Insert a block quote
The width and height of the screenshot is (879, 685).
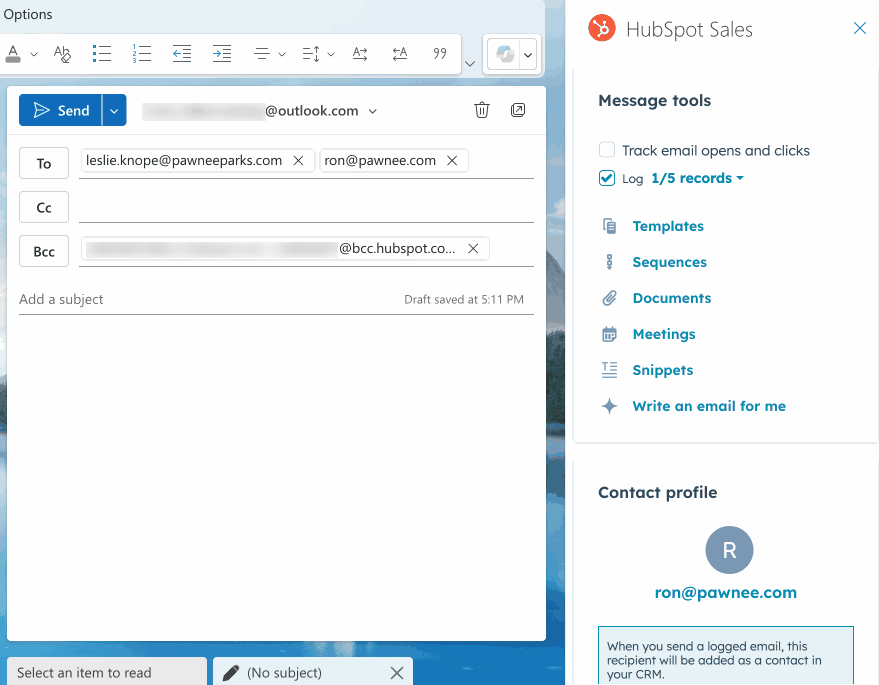440,54
